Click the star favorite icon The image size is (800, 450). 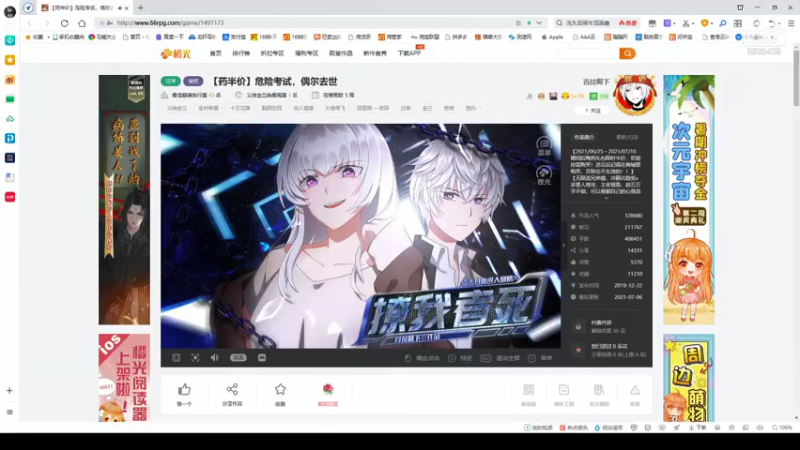[x=280, y=389]
